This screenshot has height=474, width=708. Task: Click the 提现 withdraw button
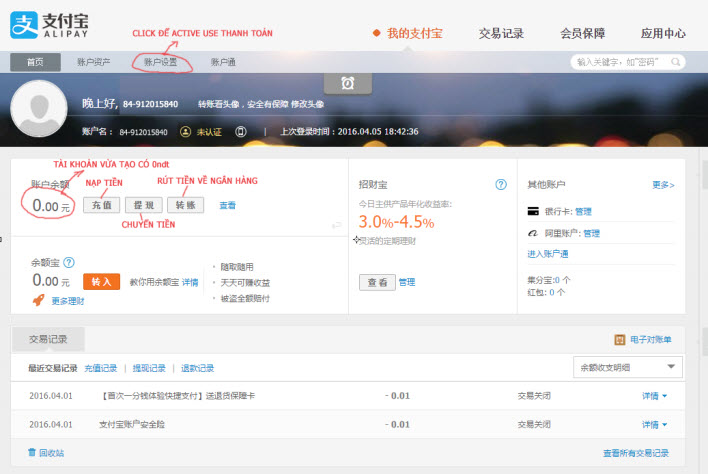pos(144,205)
